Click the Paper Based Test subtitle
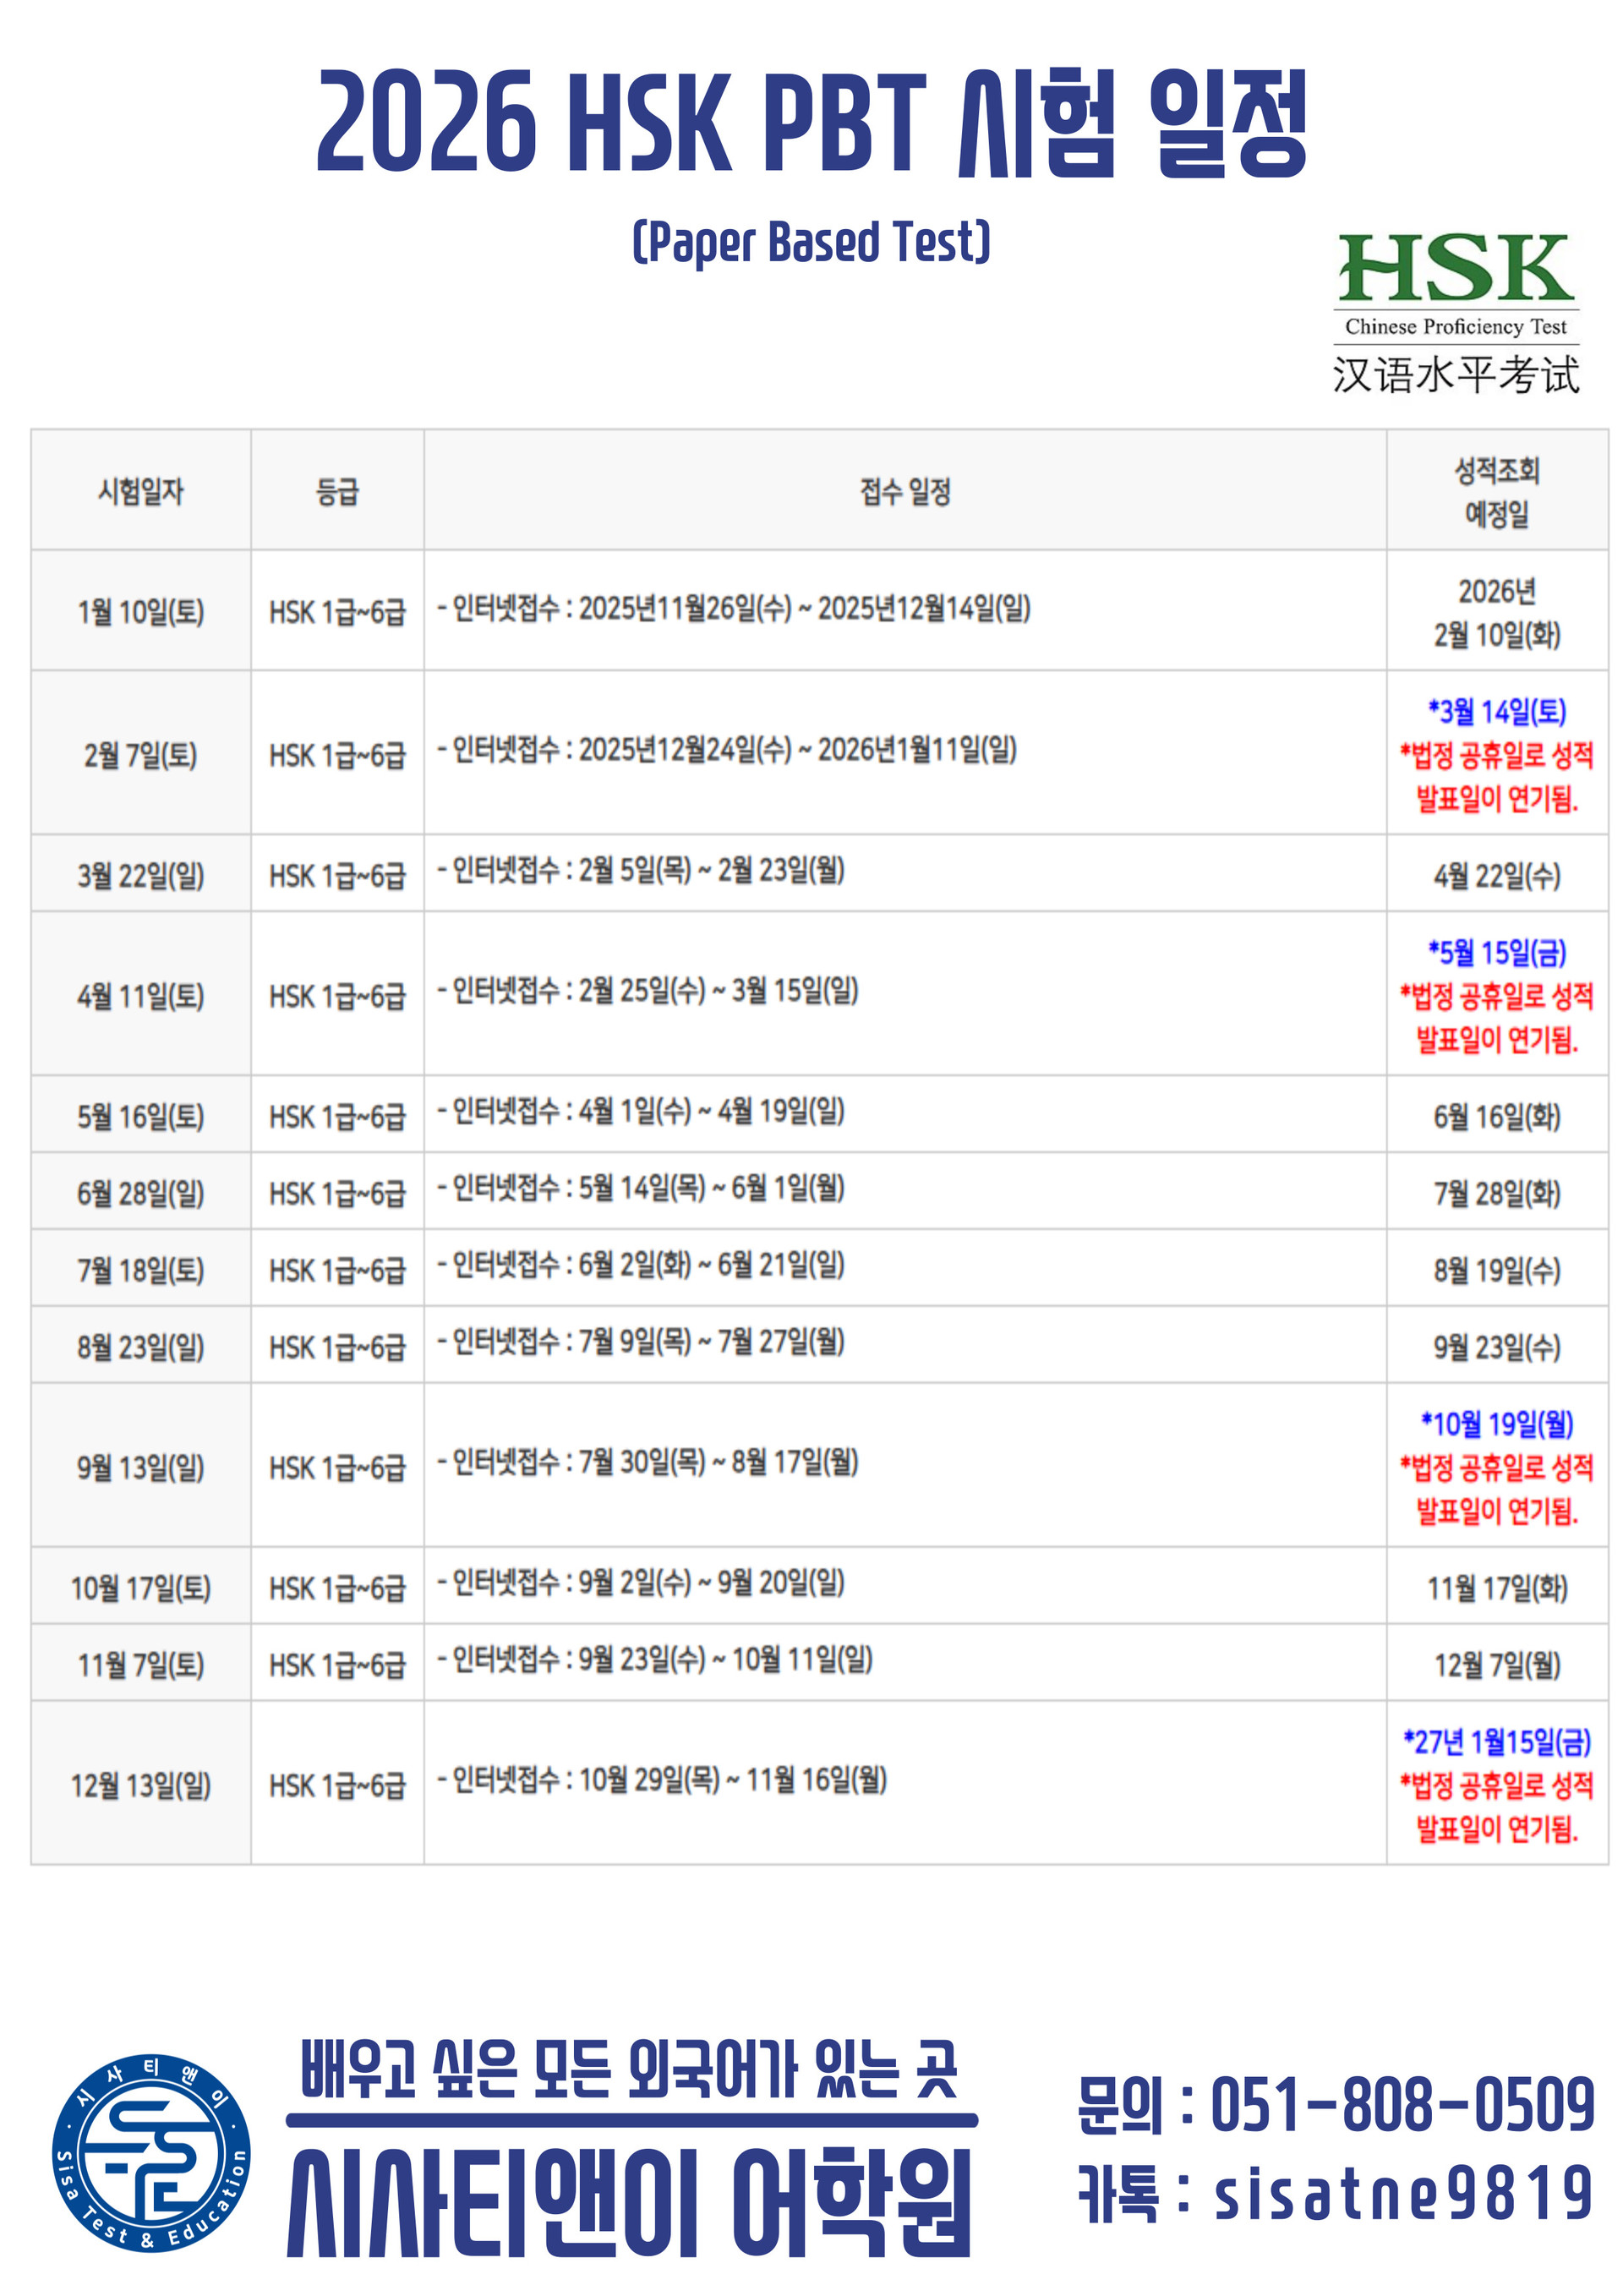 [x=811, y=243]
